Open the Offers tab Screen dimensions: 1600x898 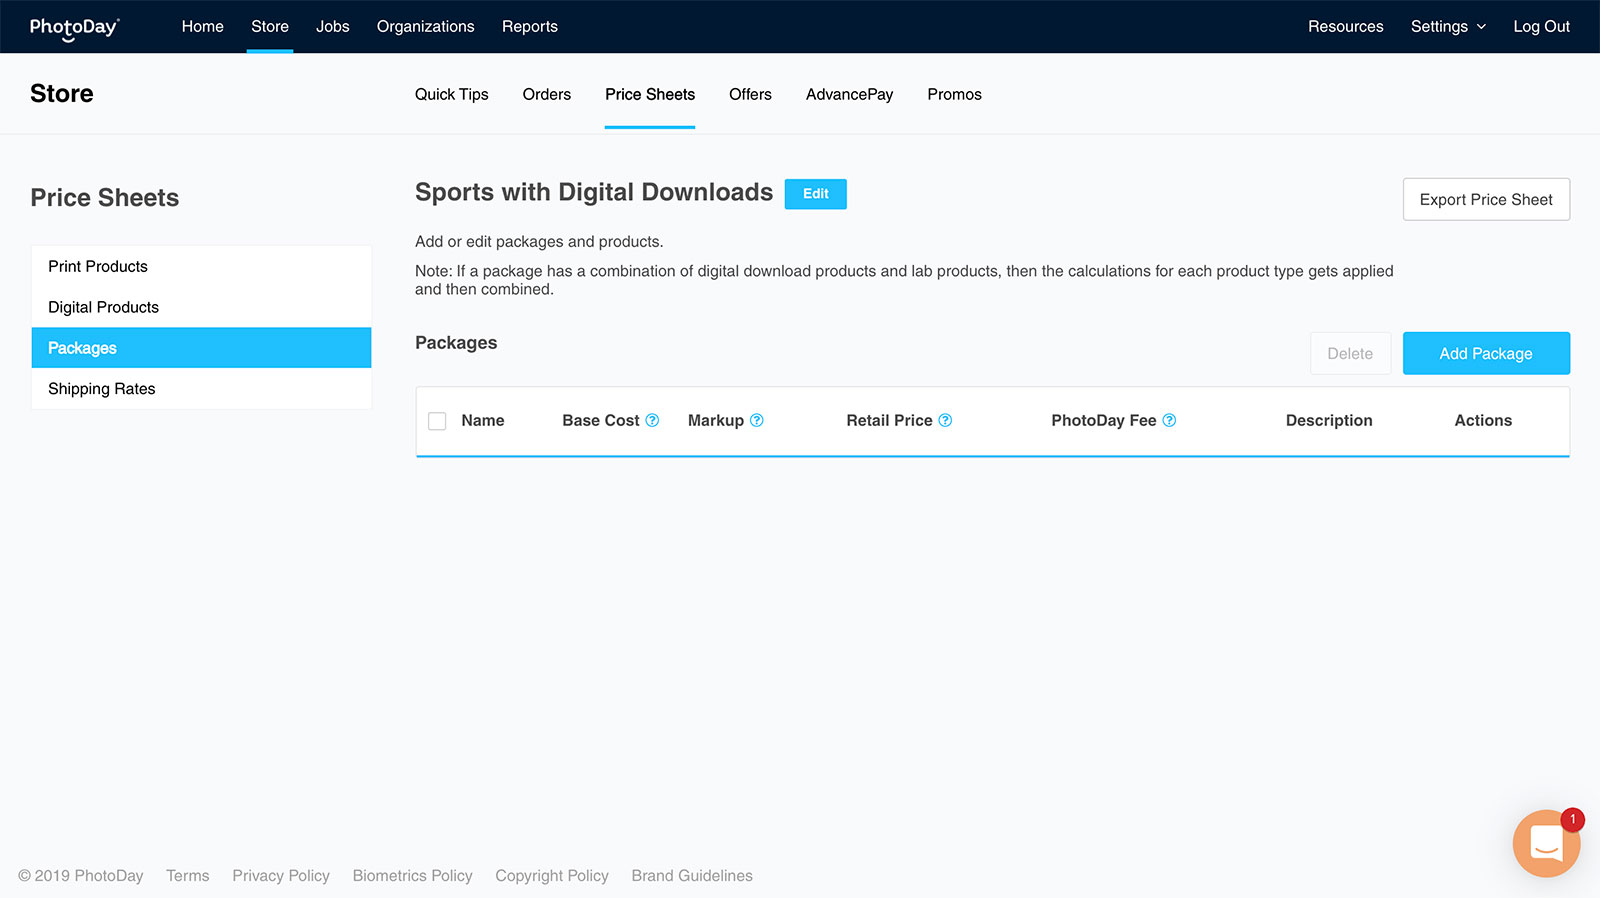pyautogui.click(x=750, y=95)
